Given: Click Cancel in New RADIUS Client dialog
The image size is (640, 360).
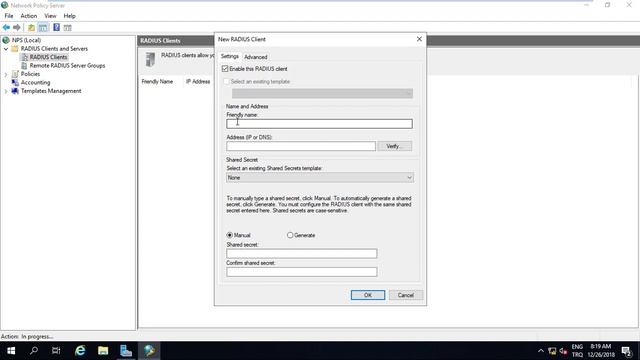Looking at the screenshot, I should pyautogui.click(x=406, y=295).
